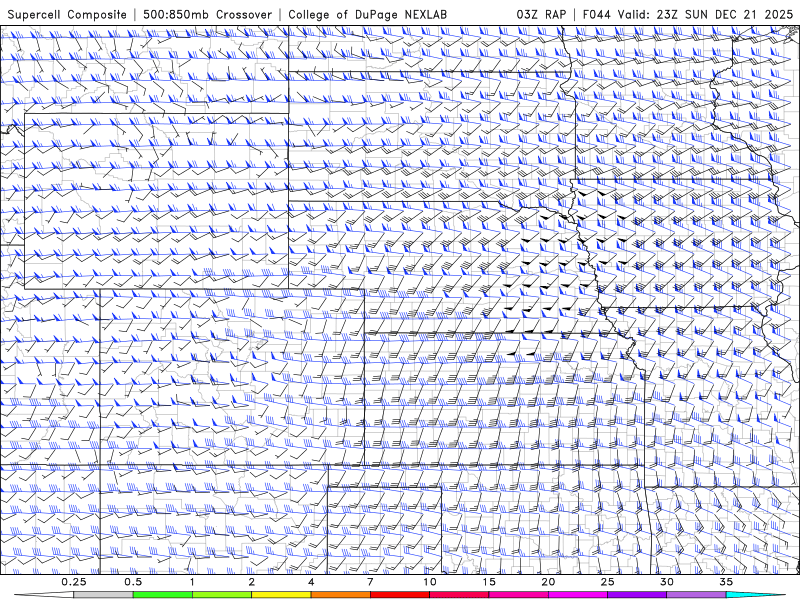Viewport: 800px width, 600px height.
Task: Click the 0.25 legend value
Action: pos(74,582)
